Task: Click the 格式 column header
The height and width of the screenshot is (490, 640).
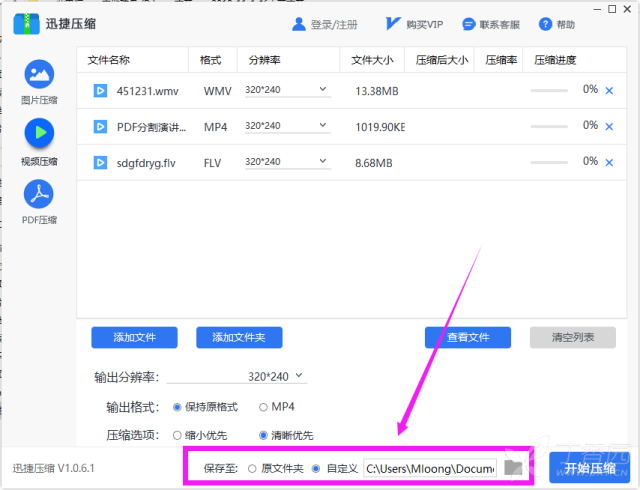Action: tap(211, 60)
